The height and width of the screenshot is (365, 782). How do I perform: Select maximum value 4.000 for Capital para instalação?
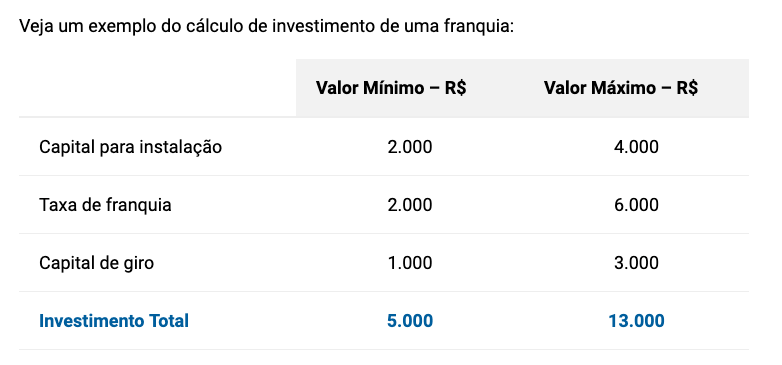click(x=636, y=147)
